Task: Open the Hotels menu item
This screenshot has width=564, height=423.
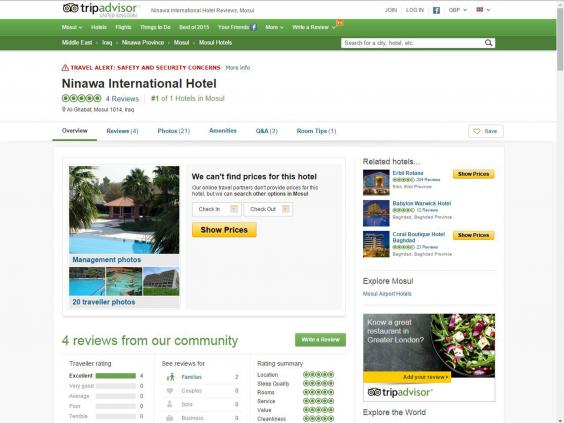Action: [99, 27]
